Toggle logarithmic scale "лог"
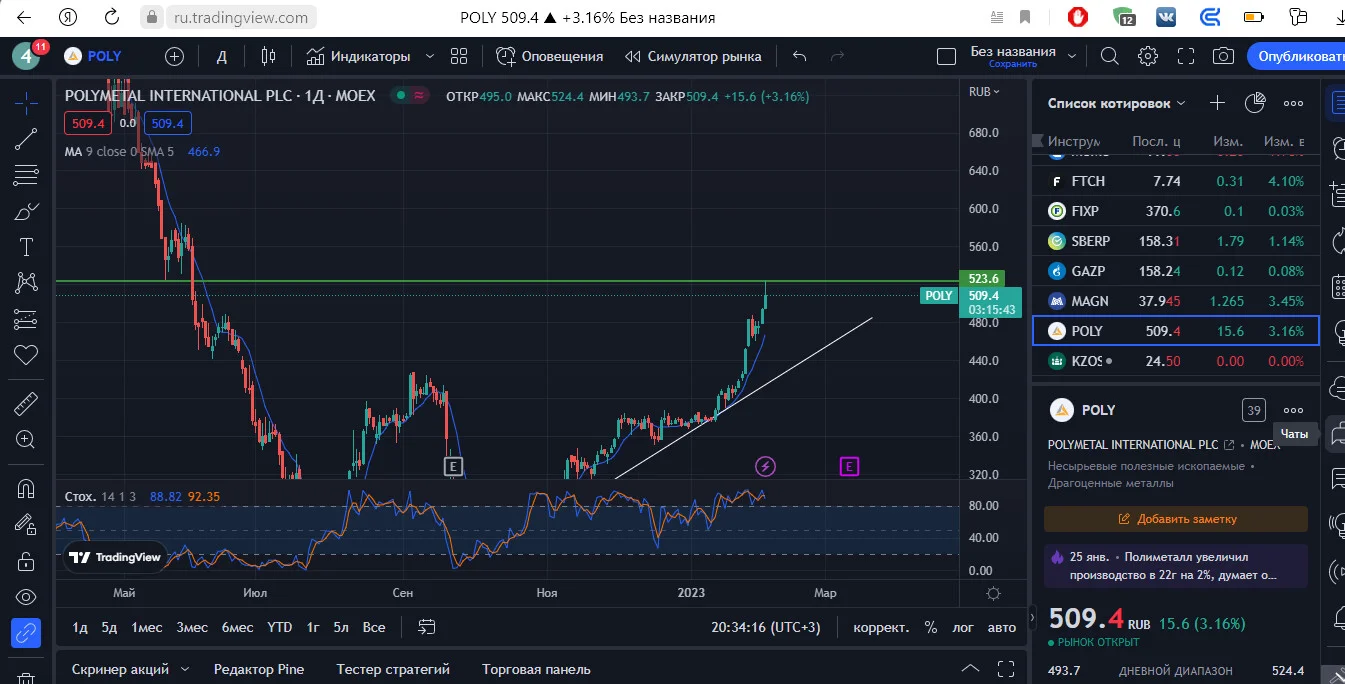 point(963,628)
